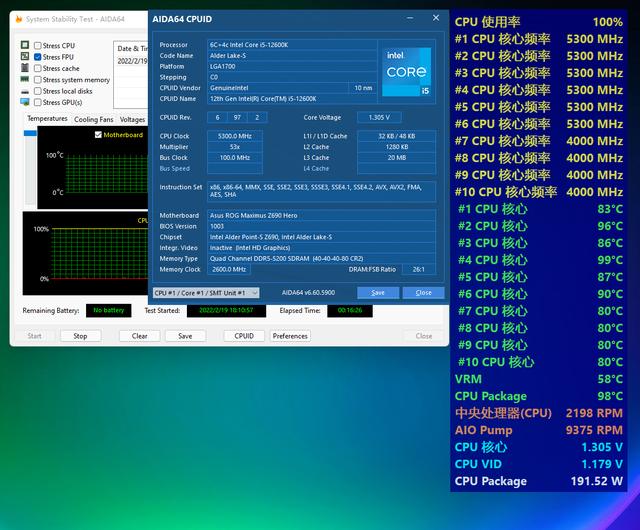The height and width of the screenshot is (530, 640).
Task: Click the #7 CPU 核心频率 4000 MHz row
Action: coord(539,141)
